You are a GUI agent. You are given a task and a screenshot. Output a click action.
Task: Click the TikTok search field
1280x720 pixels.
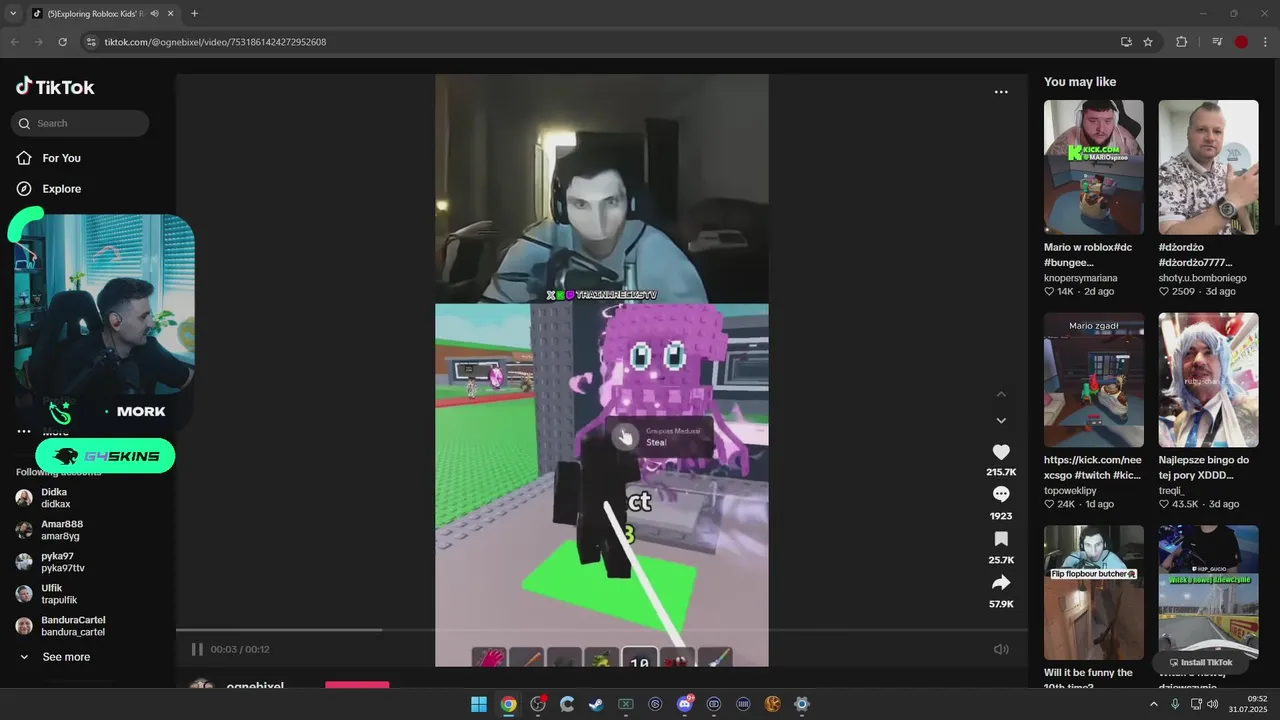[x=80, y=123]
